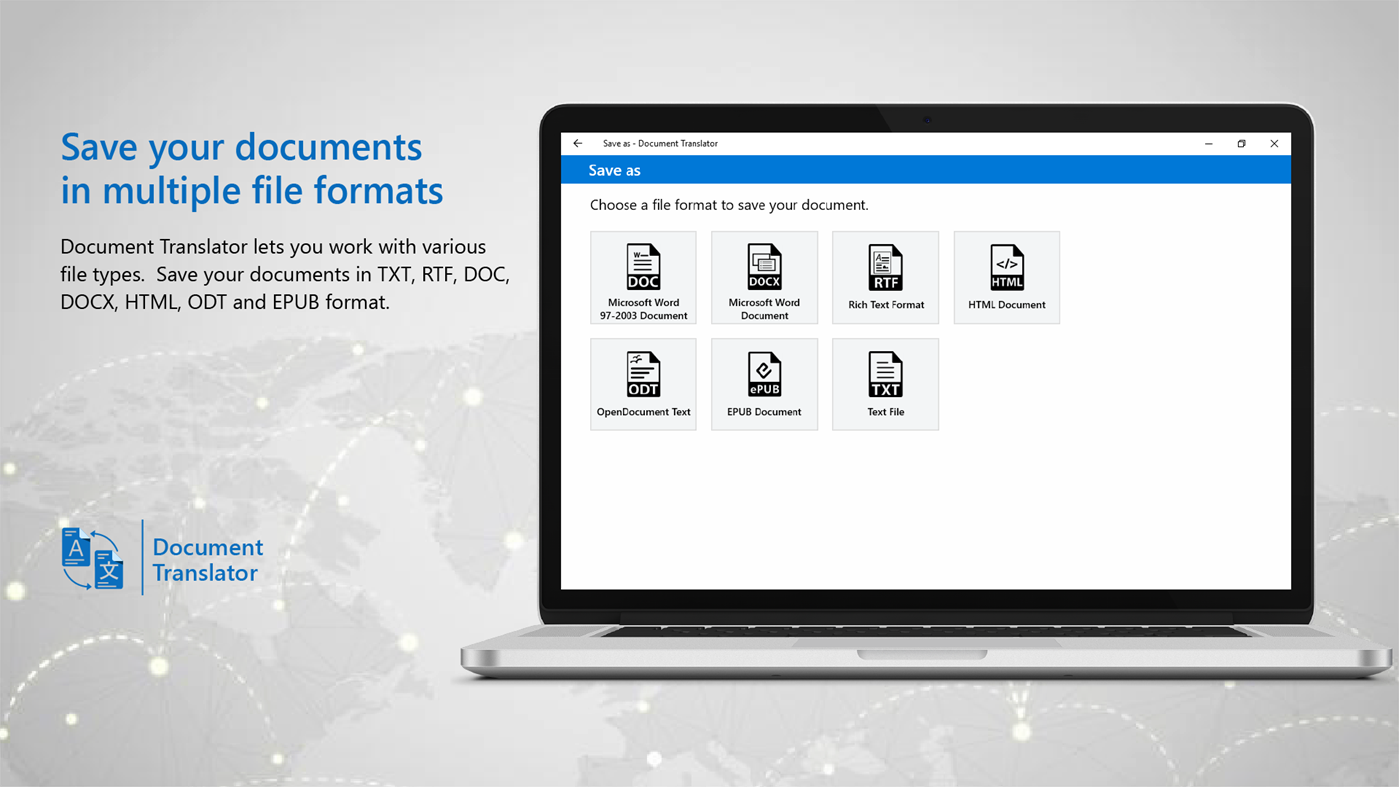Viewport: 1399px width, 787px height.
Task: Click the back arrow in the title bar
Action: (x=577, y=142)
